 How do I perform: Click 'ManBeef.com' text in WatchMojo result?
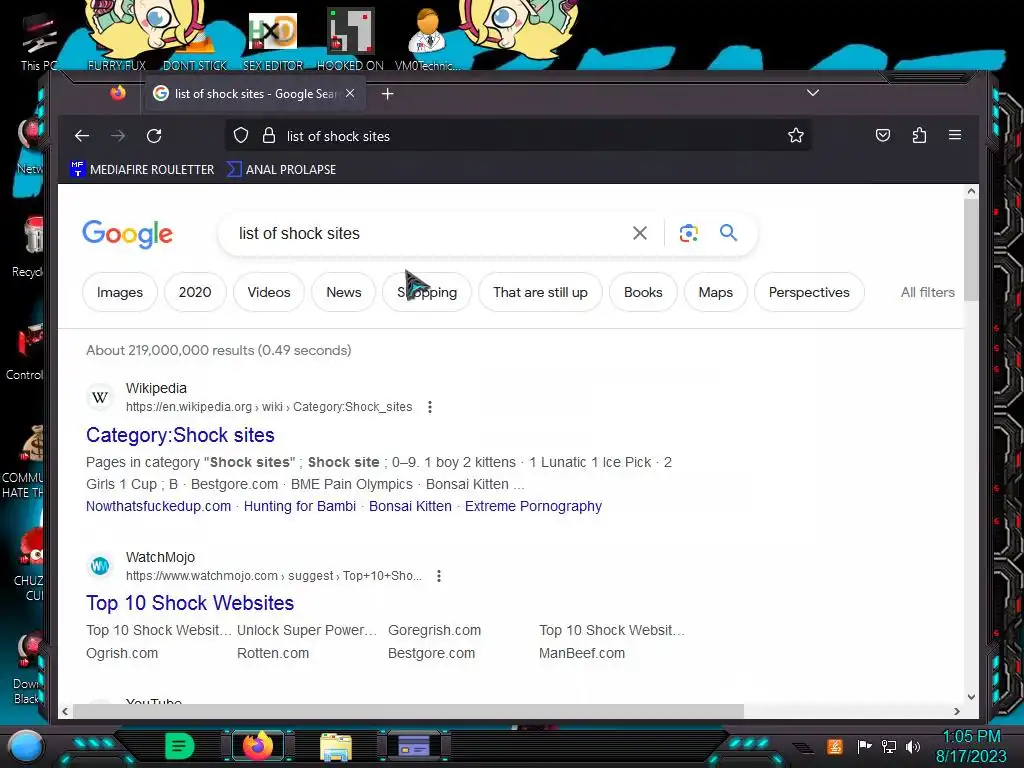582,653
